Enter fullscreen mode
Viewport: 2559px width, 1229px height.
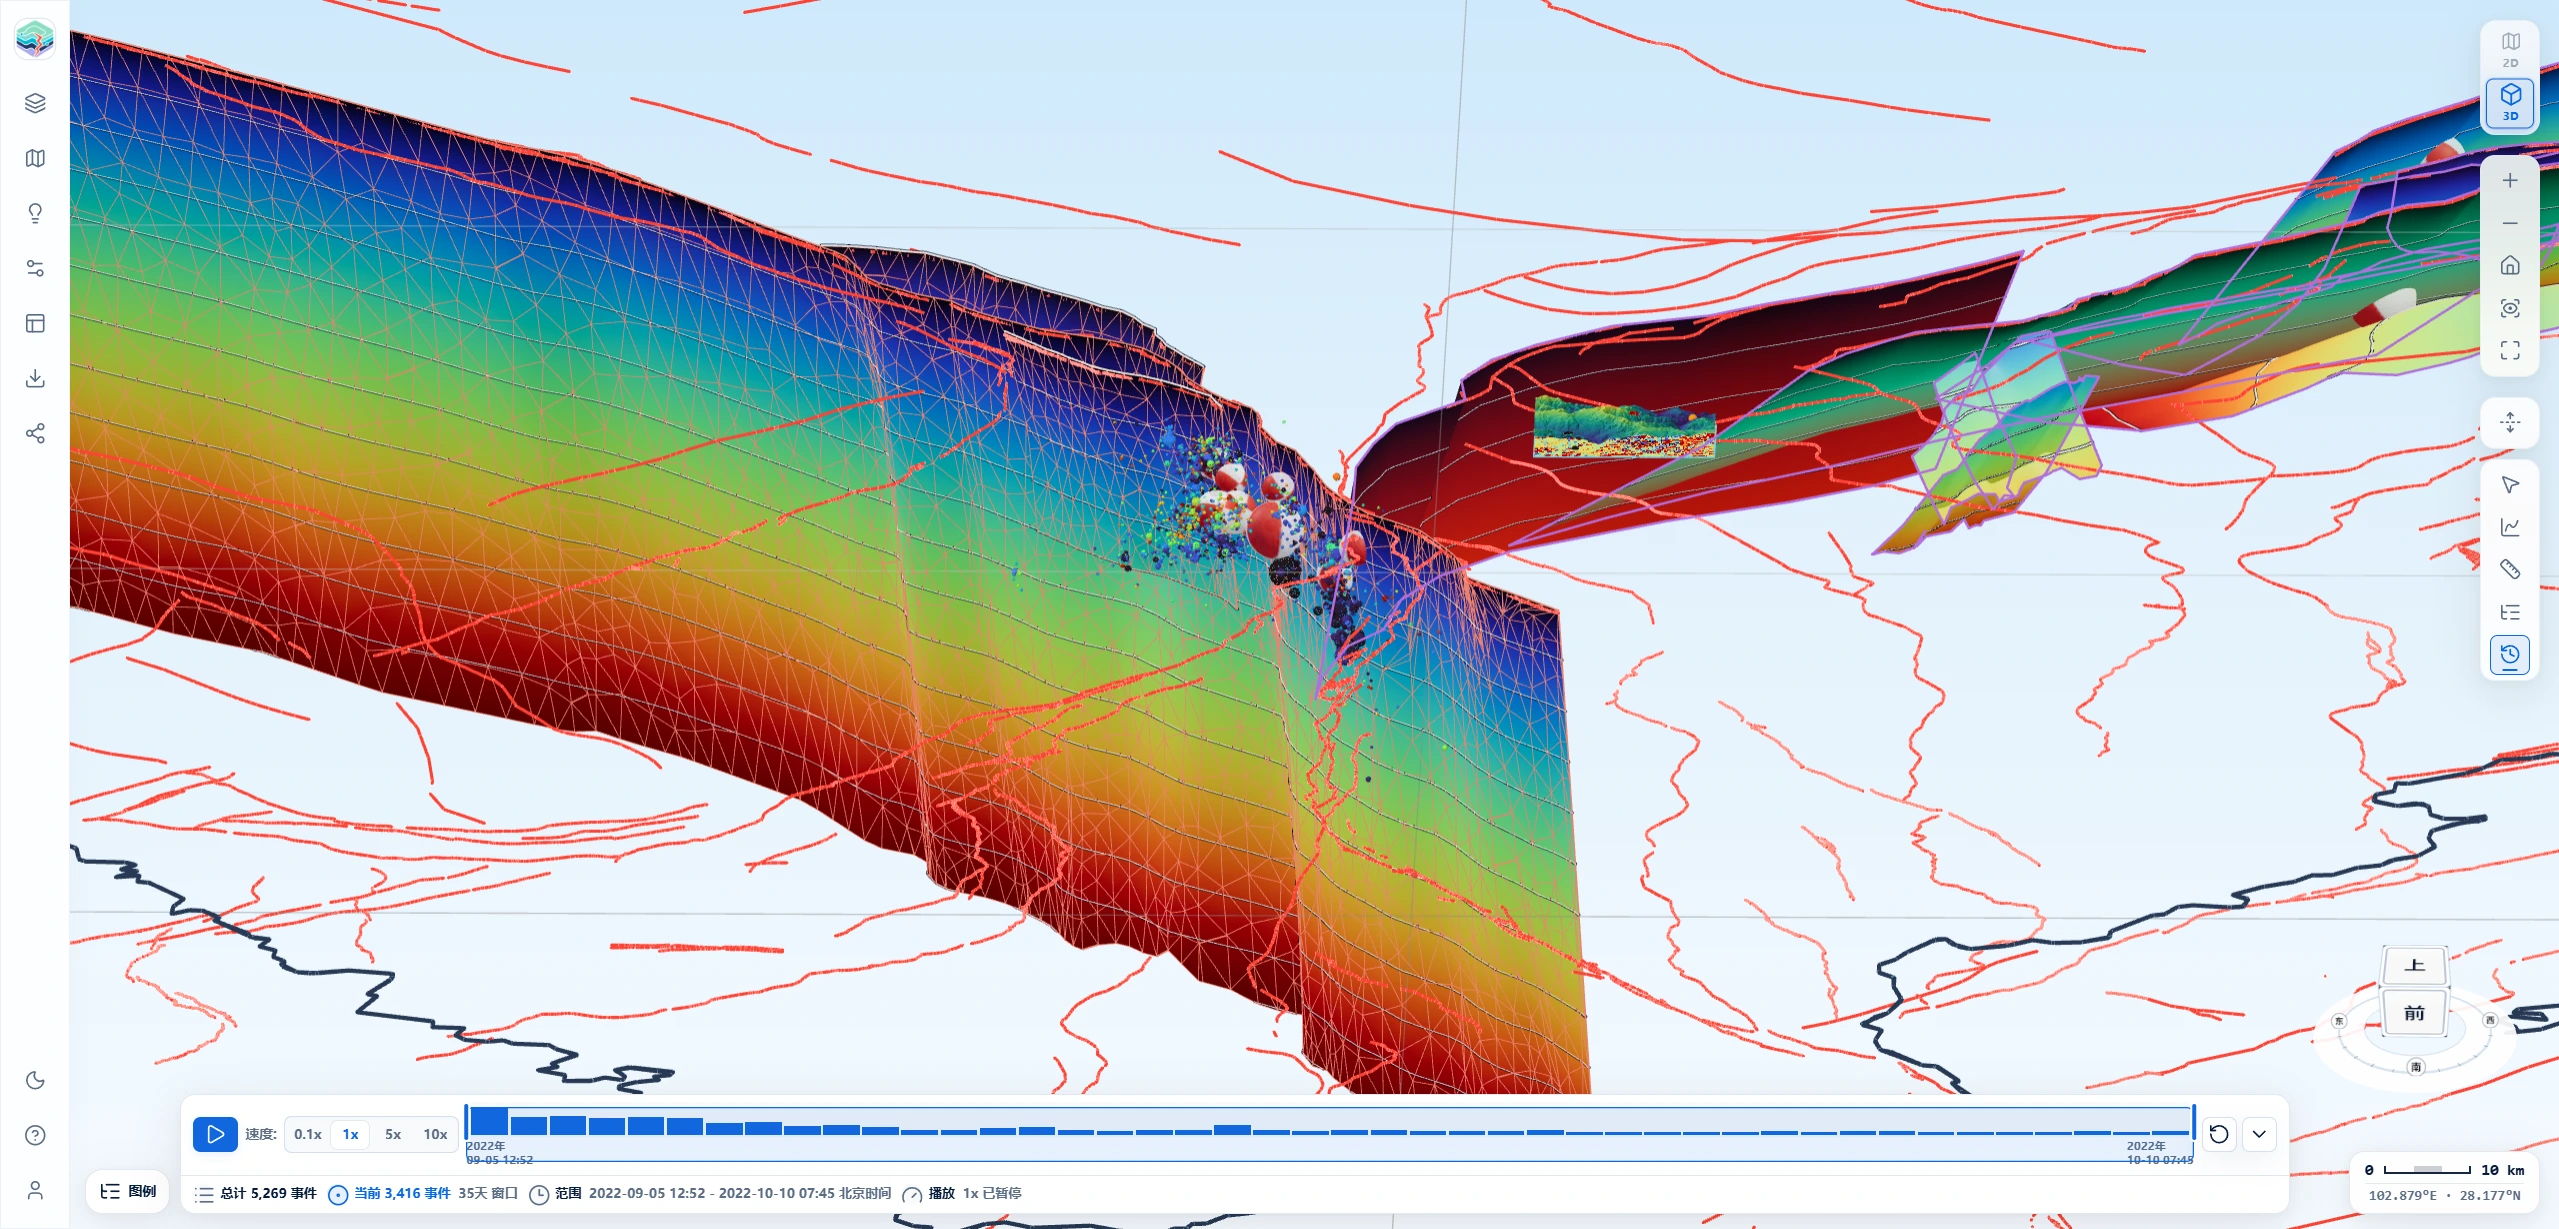click(x=2510, y=350)
